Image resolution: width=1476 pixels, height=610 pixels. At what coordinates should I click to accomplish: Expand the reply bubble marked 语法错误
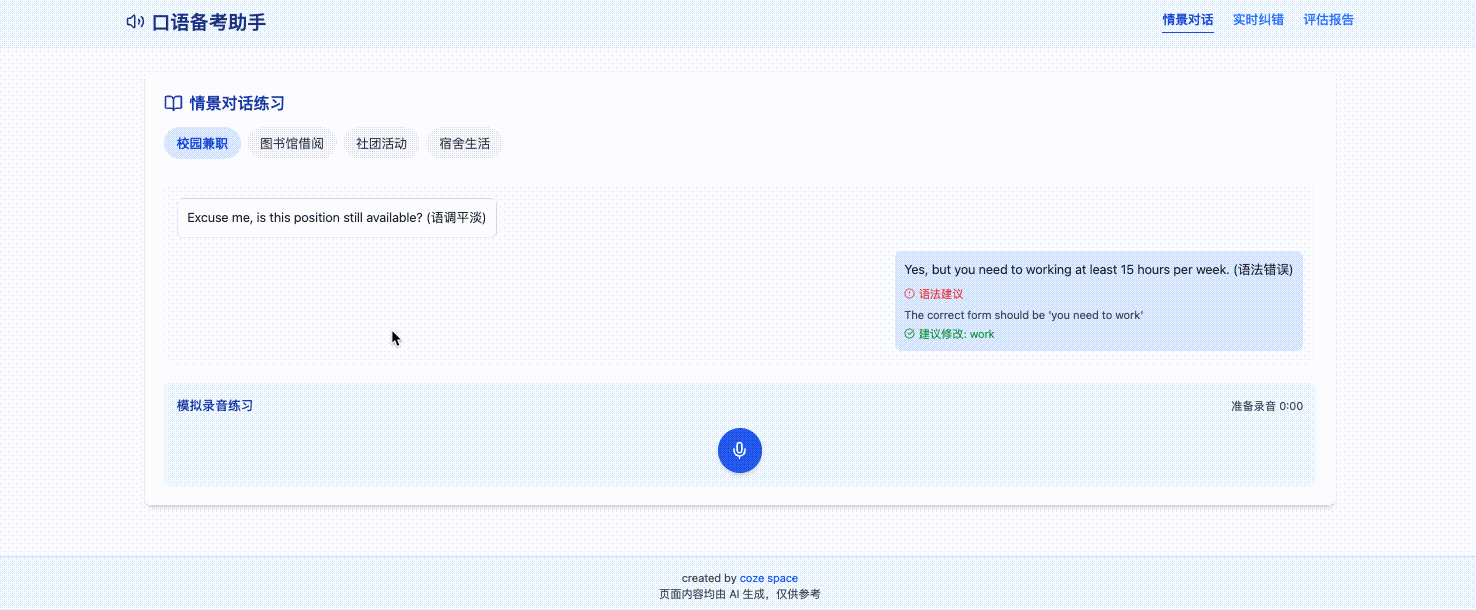[x=1097, y=269]
